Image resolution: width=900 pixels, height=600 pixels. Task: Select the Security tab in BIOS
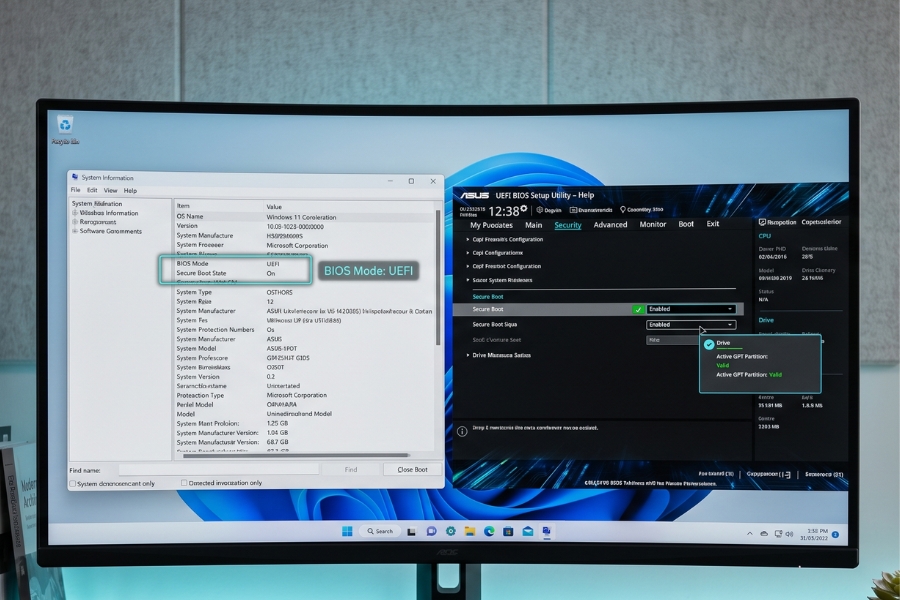568,225
